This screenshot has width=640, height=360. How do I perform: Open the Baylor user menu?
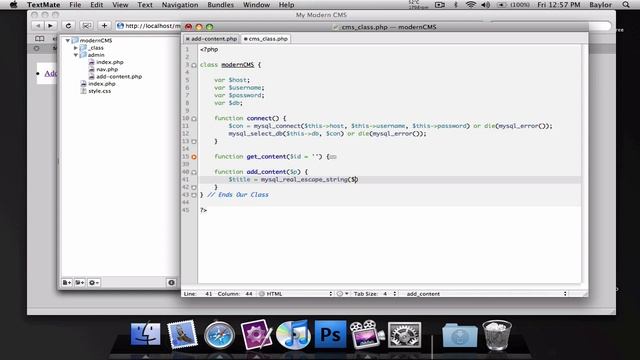coord(600,5)
